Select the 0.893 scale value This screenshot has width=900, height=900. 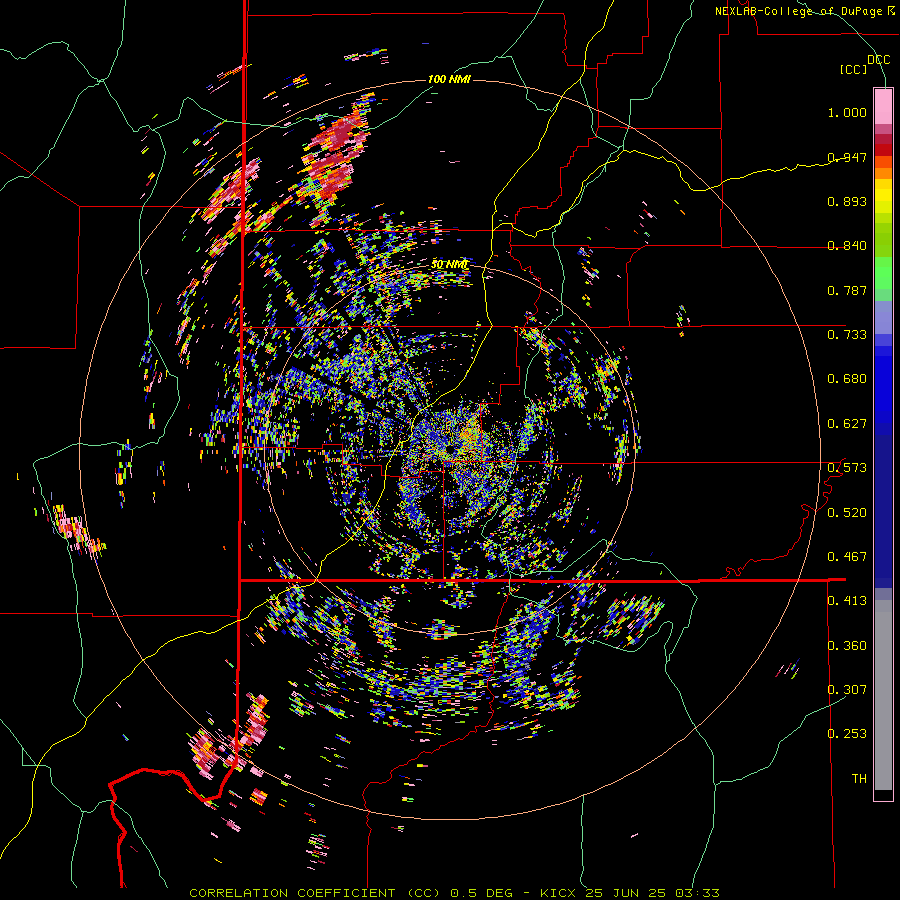(x=847, y=201)
